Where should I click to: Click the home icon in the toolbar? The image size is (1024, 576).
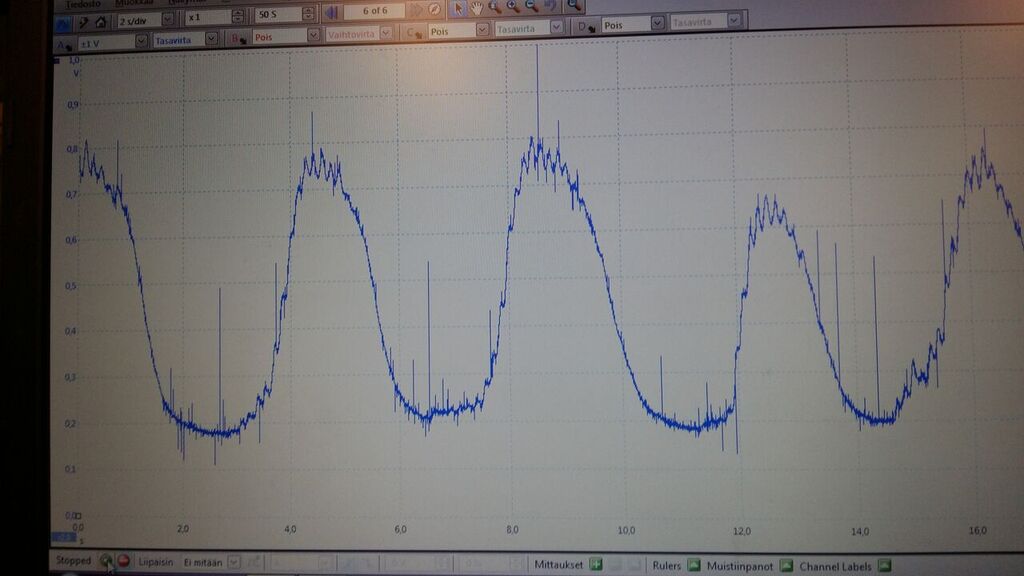tap(101, 22)
